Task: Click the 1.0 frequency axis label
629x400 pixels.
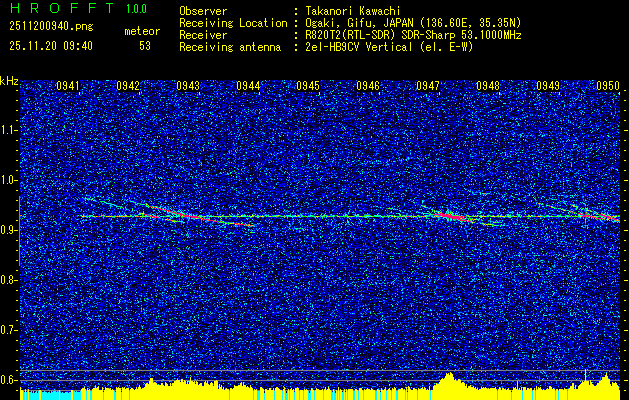Action: click(x=9, y=181)
